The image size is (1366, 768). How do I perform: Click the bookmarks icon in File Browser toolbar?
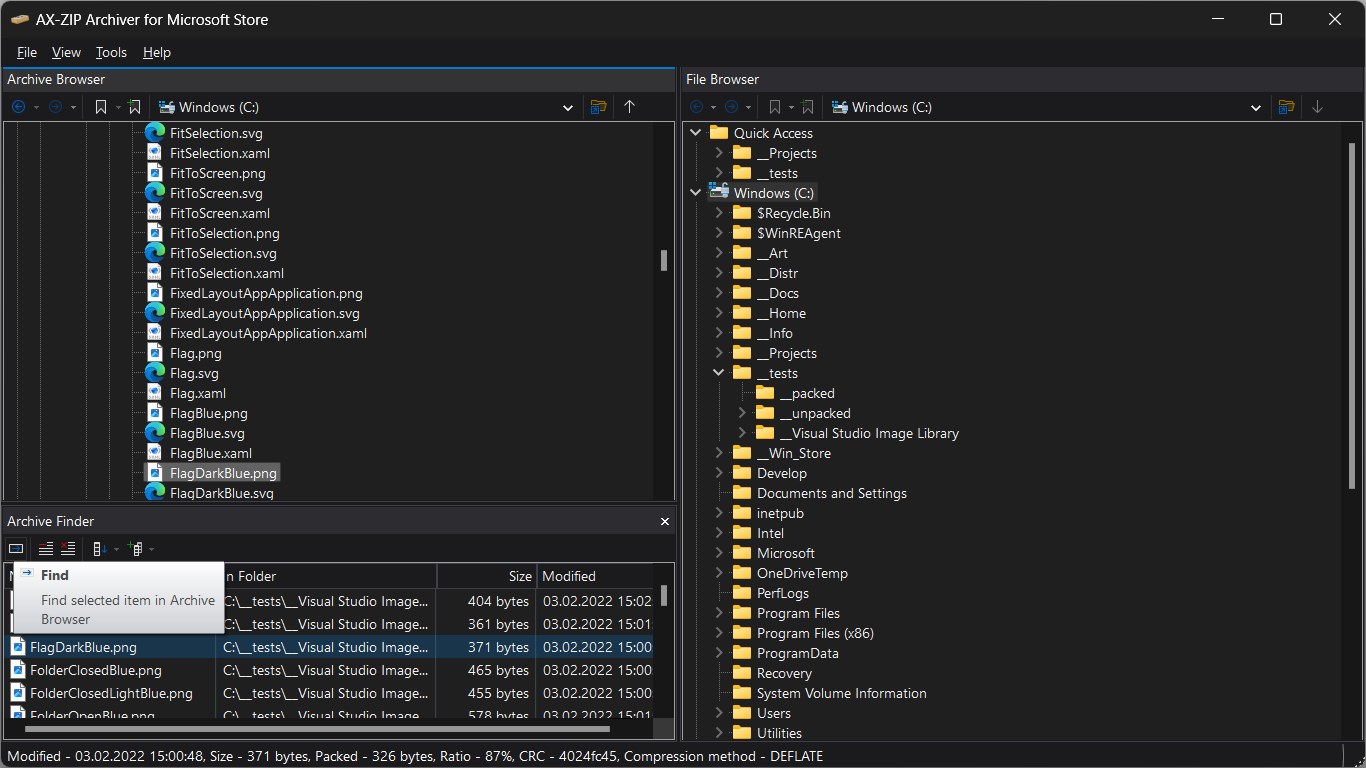[774, 107]
